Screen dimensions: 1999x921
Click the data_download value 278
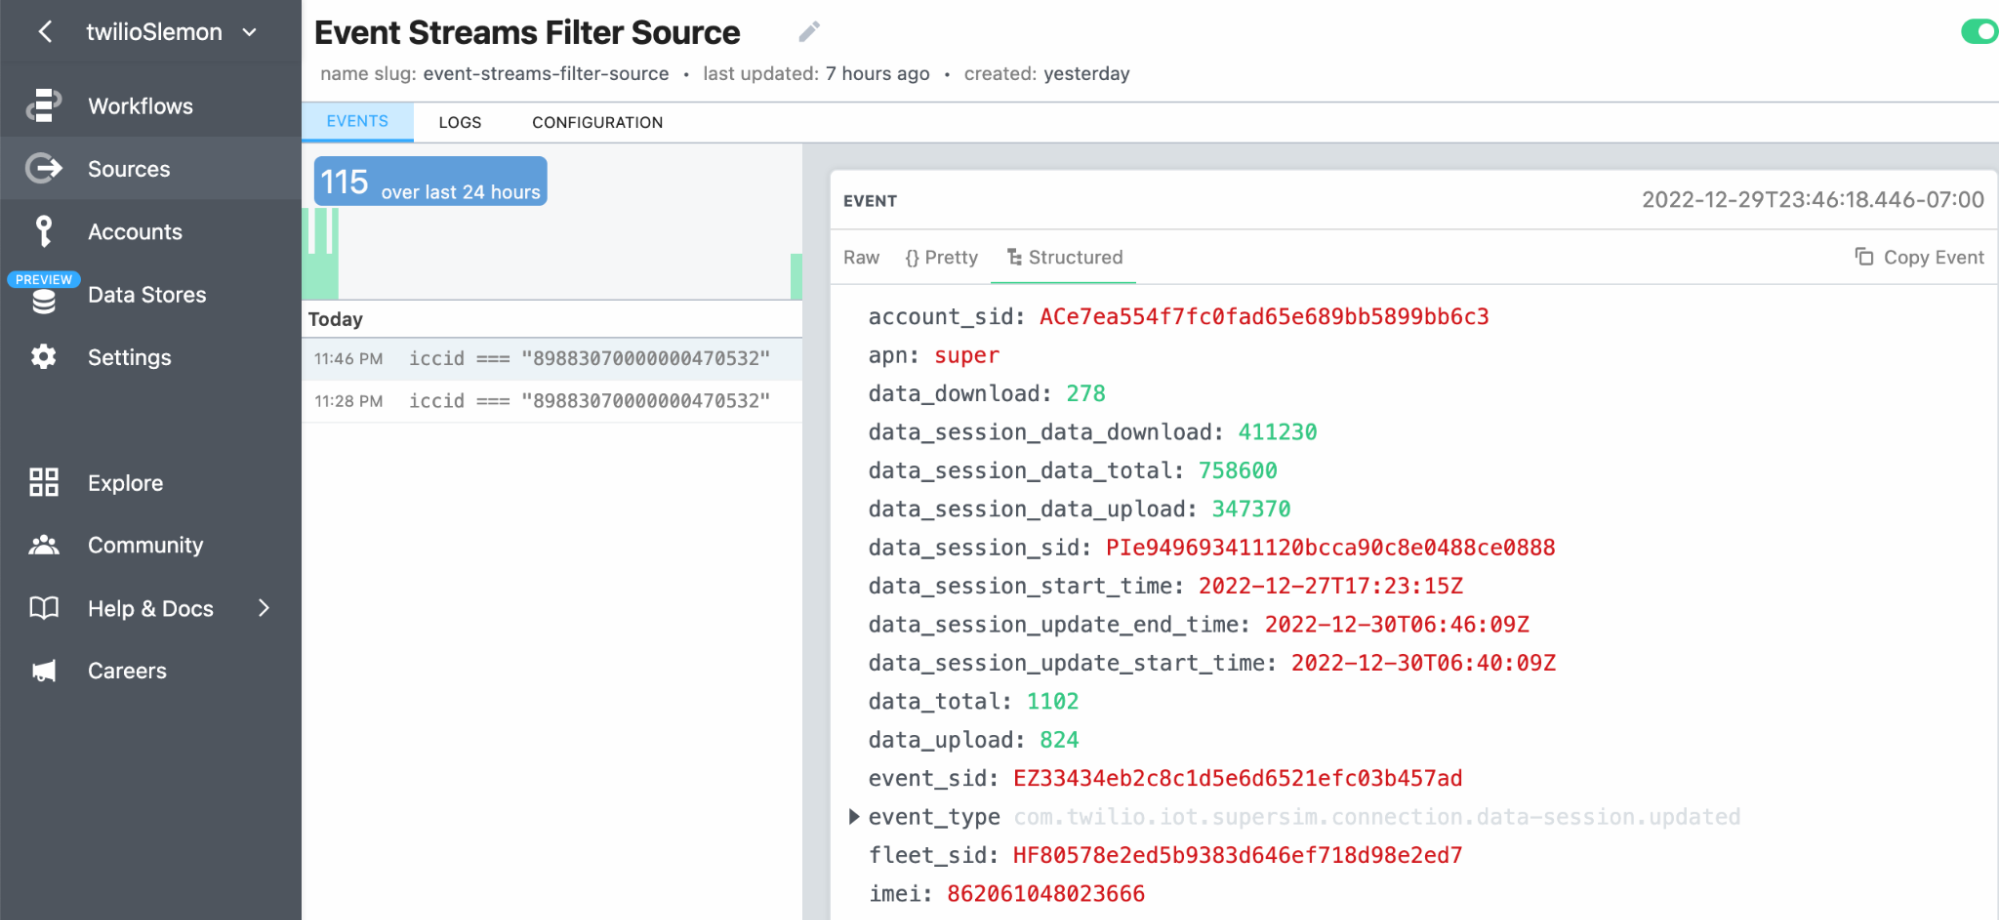click(x=1085, y=394)
